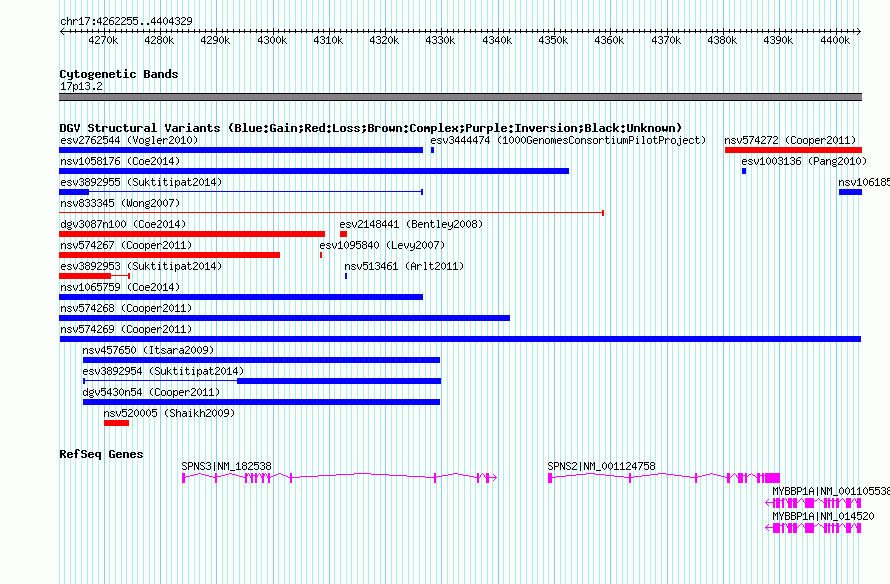The height and width of the screenshot is (584, 890).
Task: Click the nsv574267 red loss bar
Action: 170,255
